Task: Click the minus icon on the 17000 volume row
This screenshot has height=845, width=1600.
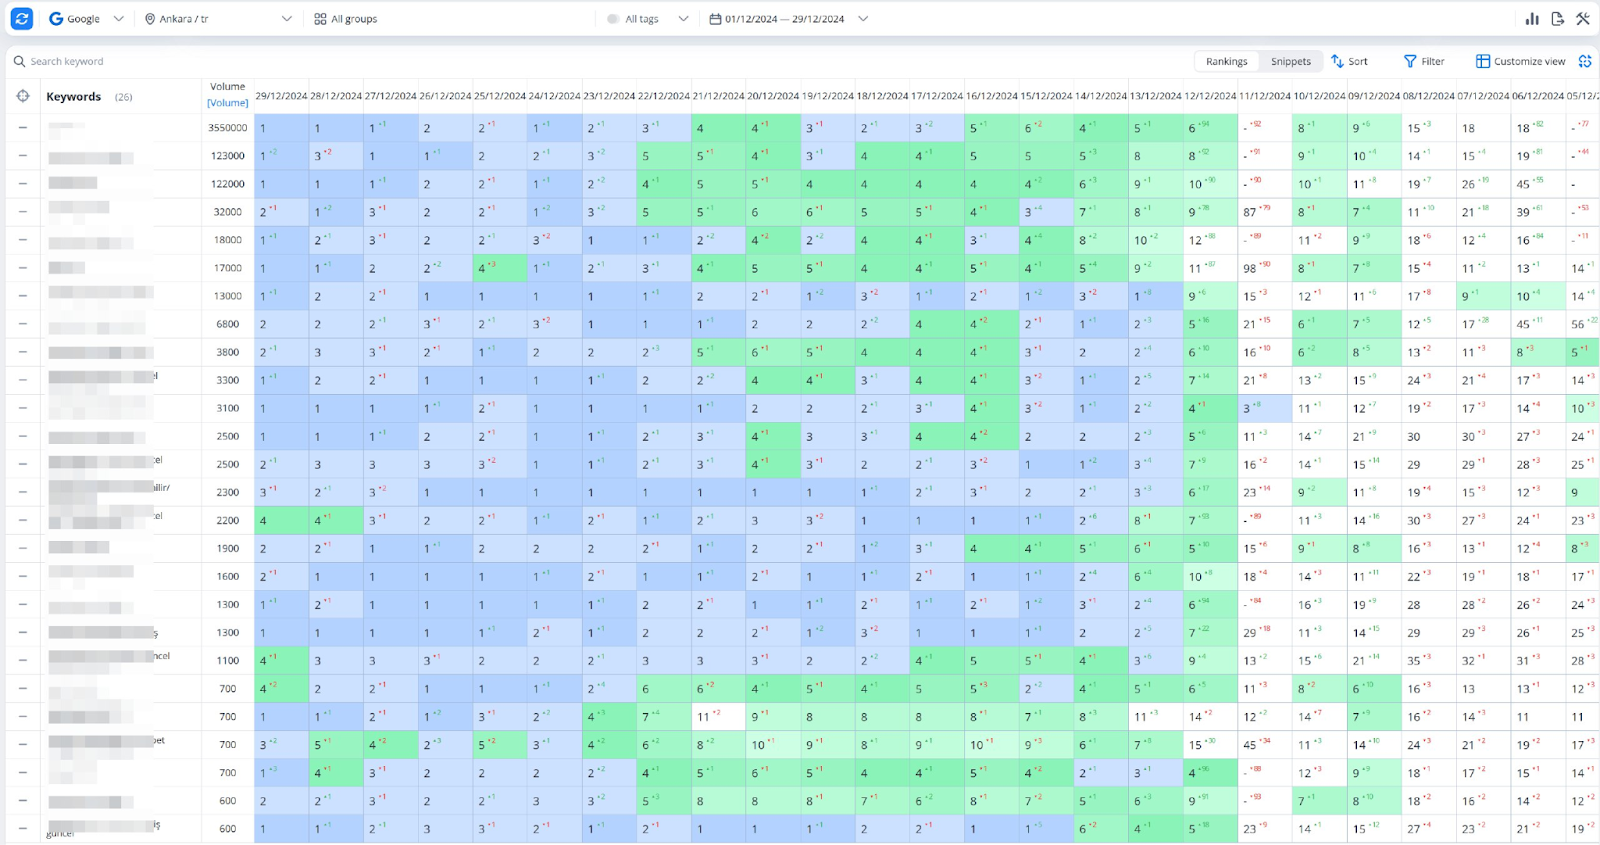Action: pos(23,267)
